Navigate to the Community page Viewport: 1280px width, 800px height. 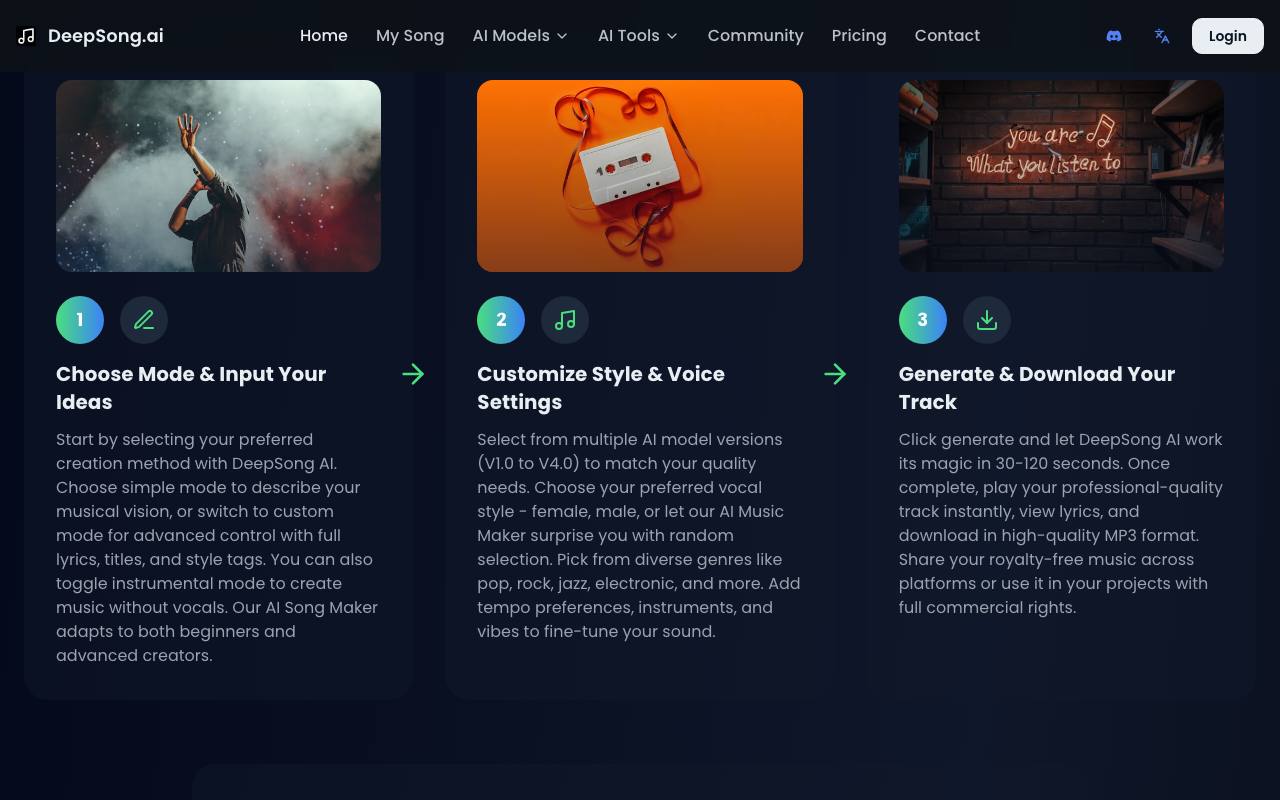[755, 36]
